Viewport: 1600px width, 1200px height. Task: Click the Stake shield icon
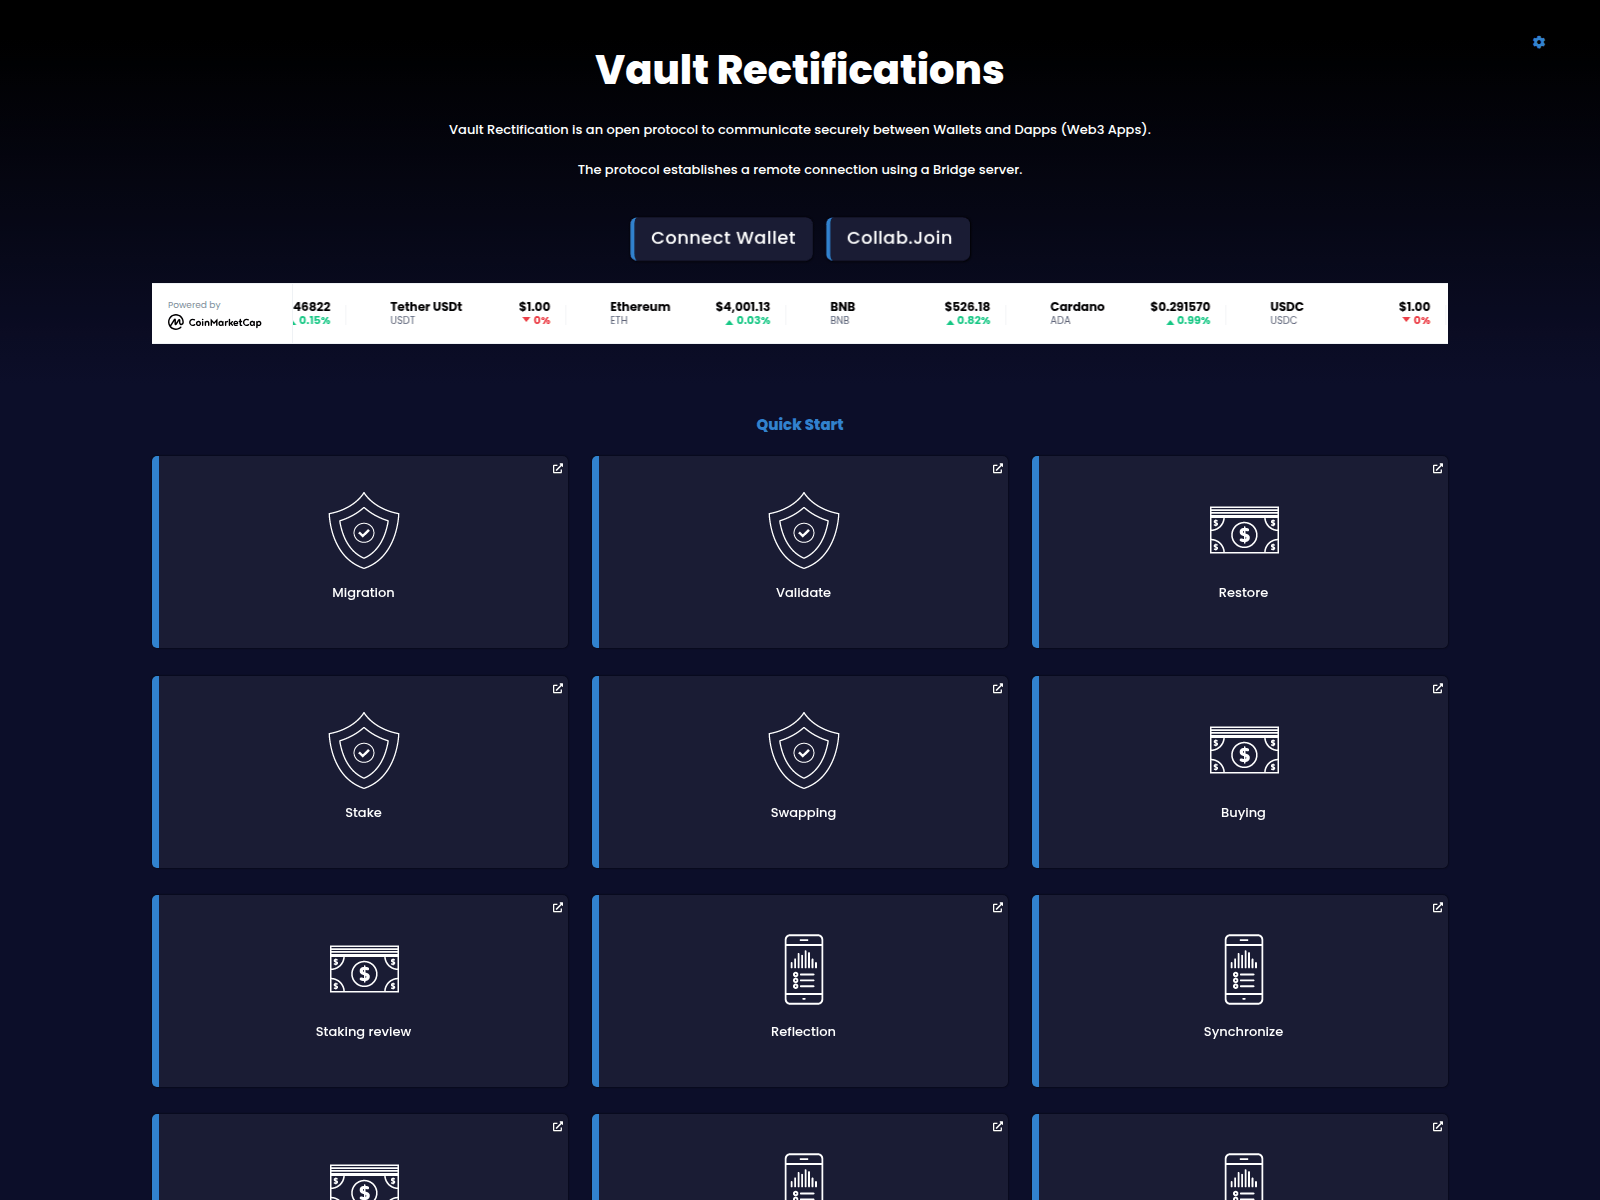click(364, 751)
